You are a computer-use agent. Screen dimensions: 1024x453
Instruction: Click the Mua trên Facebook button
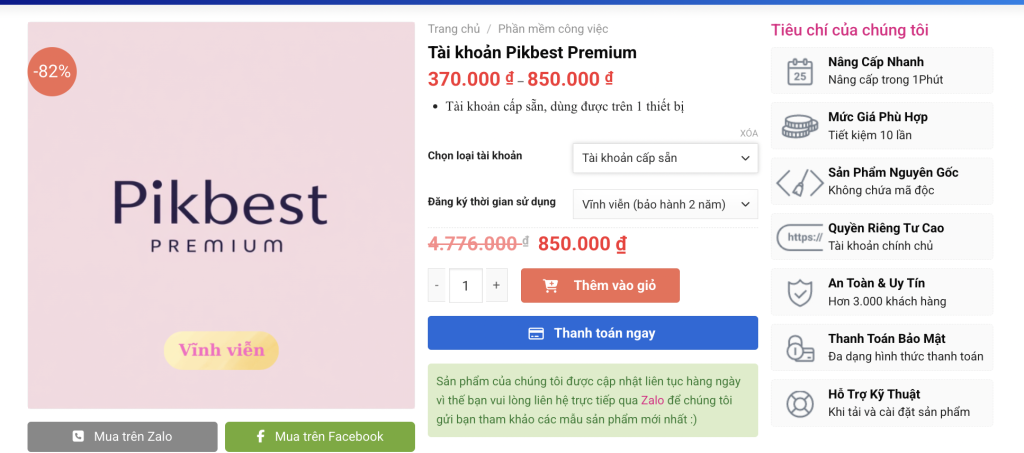320,436
